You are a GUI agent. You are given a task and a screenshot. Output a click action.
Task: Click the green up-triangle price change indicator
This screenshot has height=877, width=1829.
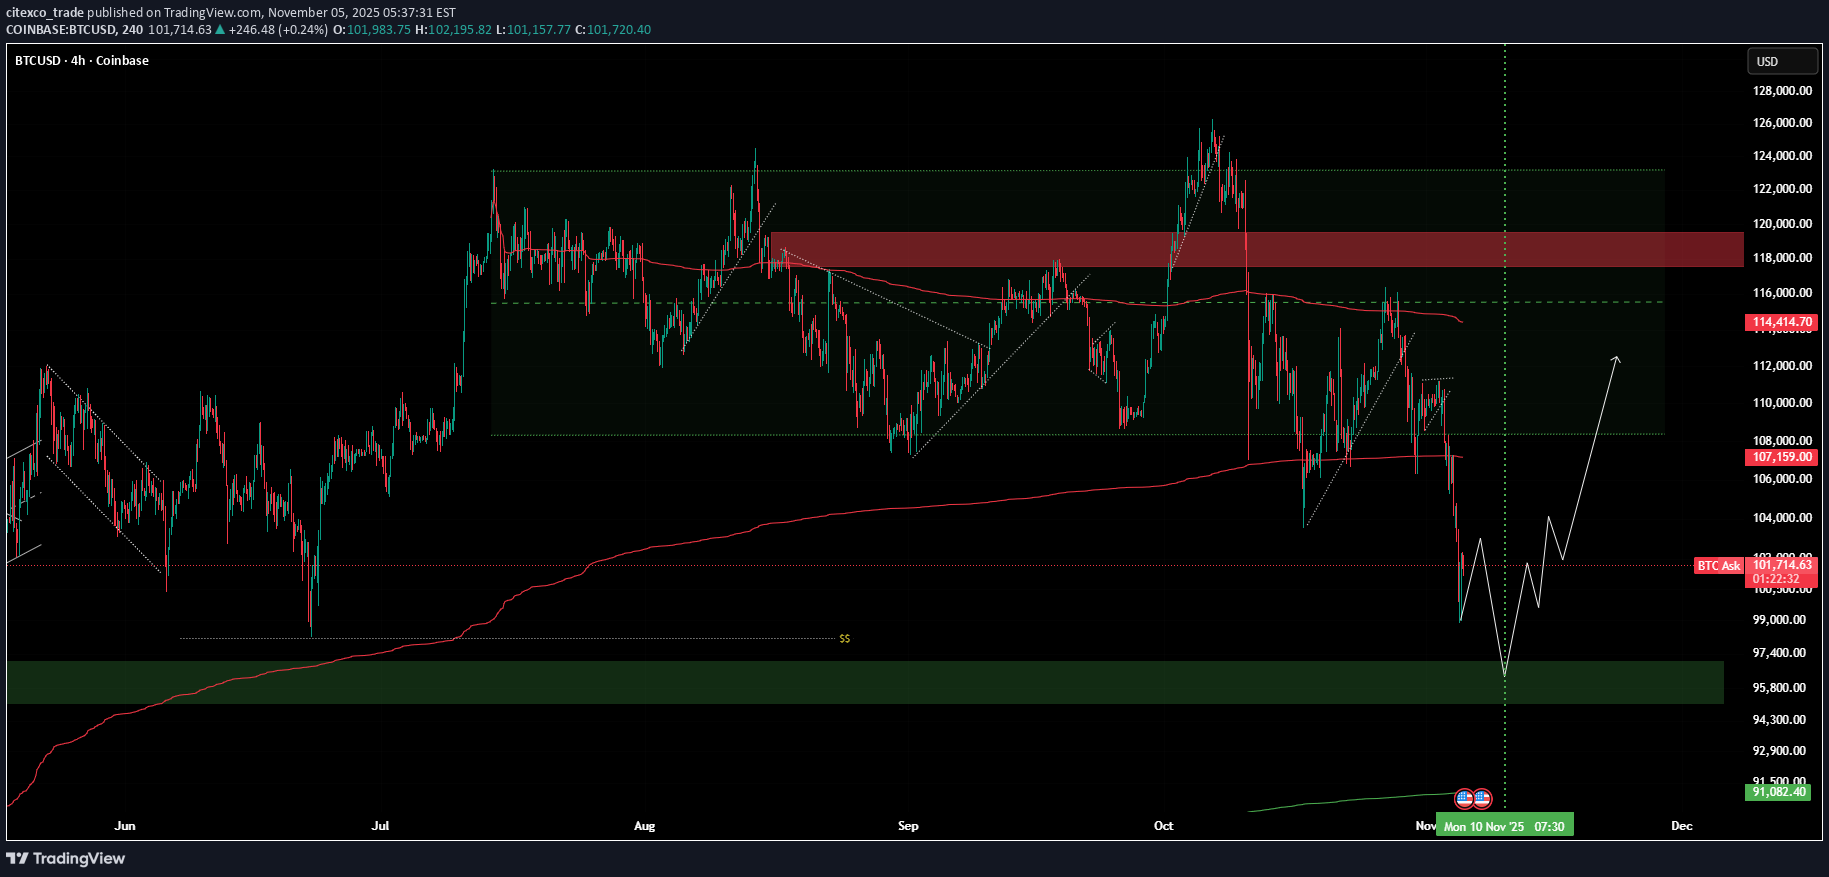point(220,30)
